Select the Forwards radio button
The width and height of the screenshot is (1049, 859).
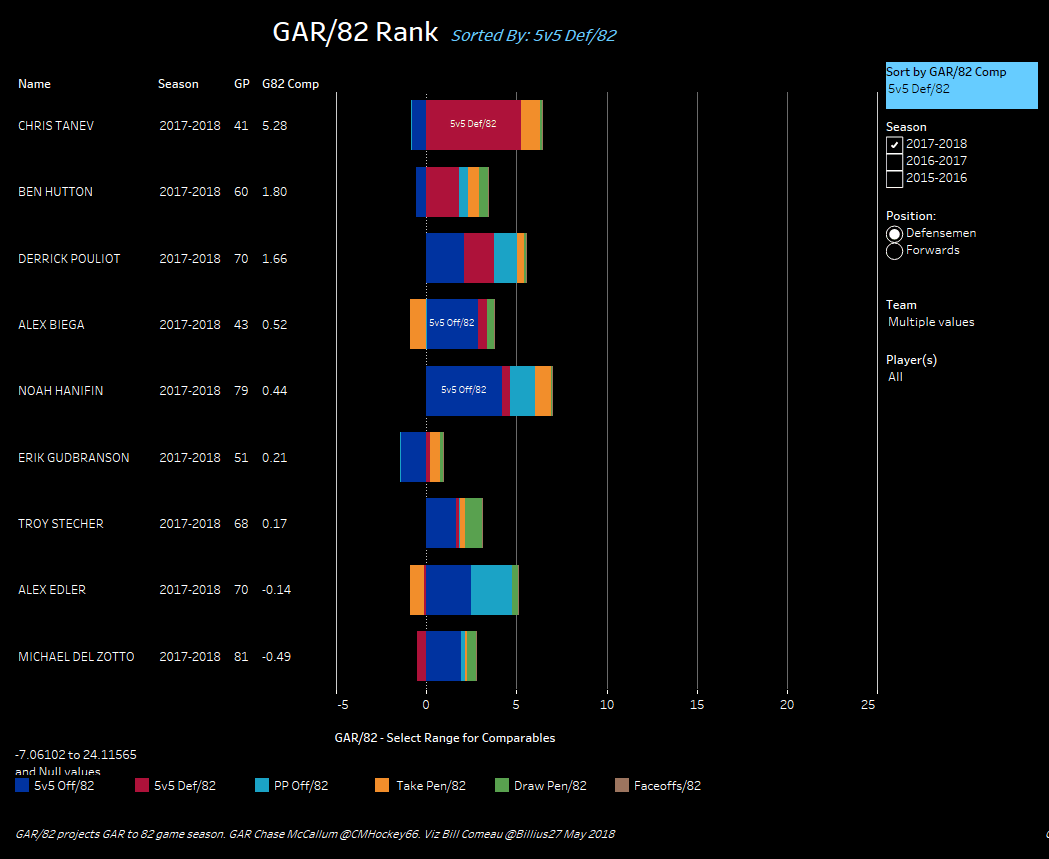(894, 251)
